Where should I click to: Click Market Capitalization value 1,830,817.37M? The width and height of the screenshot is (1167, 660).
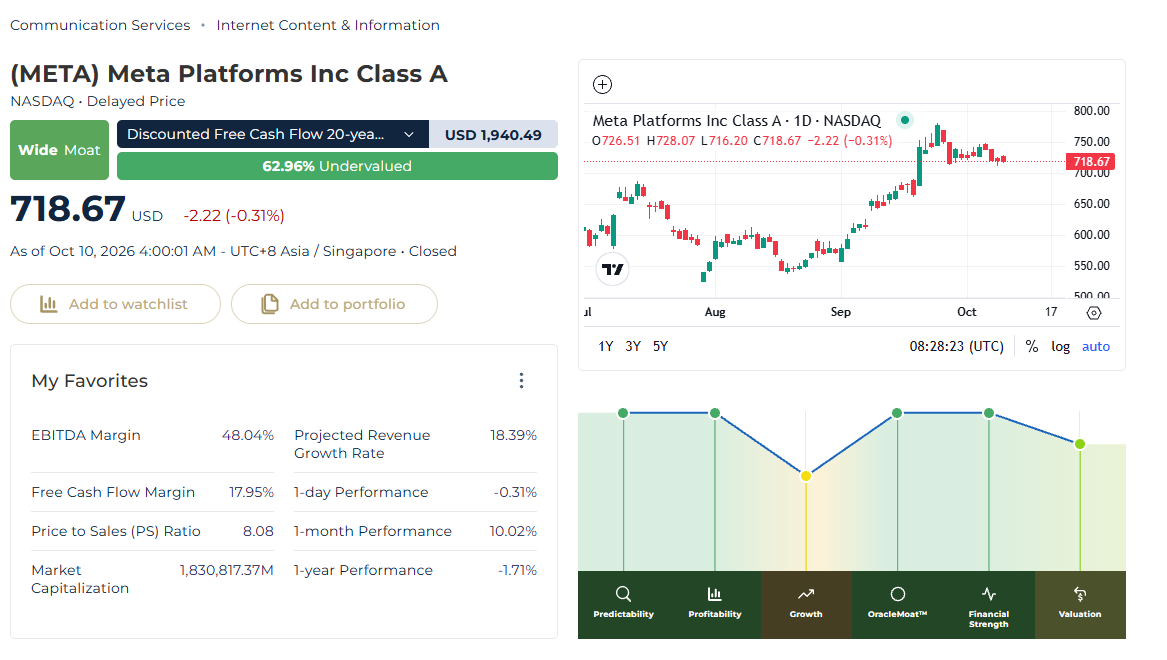point(226,570)
